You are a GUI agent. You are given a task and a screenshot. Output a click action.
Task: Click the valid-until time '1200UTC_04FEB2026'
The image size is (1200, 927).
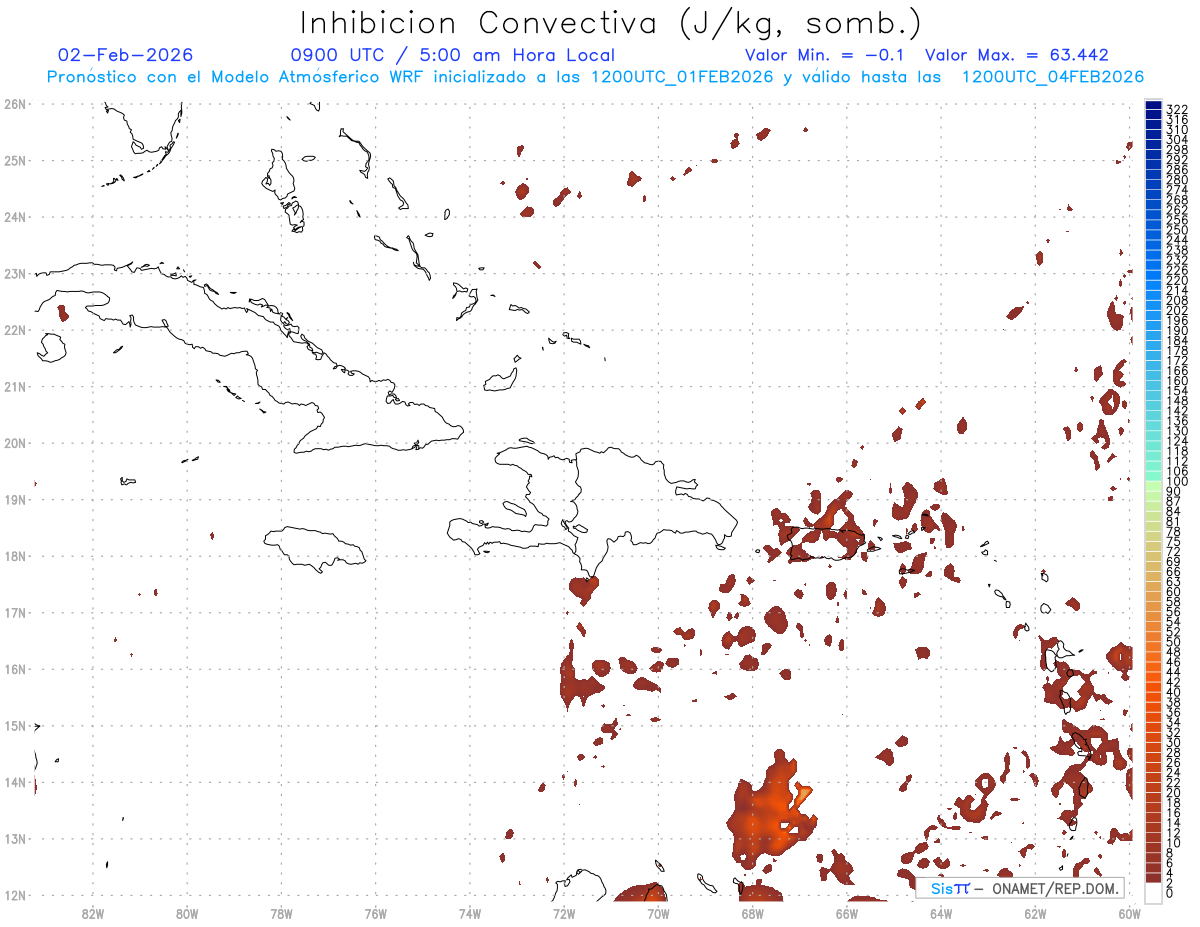[x=1053, y=77]
